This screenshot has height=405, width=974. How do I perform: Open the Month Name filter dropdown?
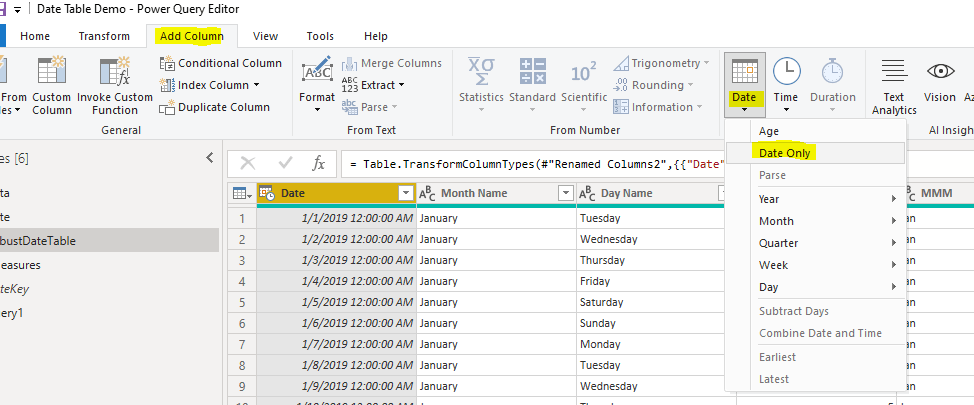[565, 194]
